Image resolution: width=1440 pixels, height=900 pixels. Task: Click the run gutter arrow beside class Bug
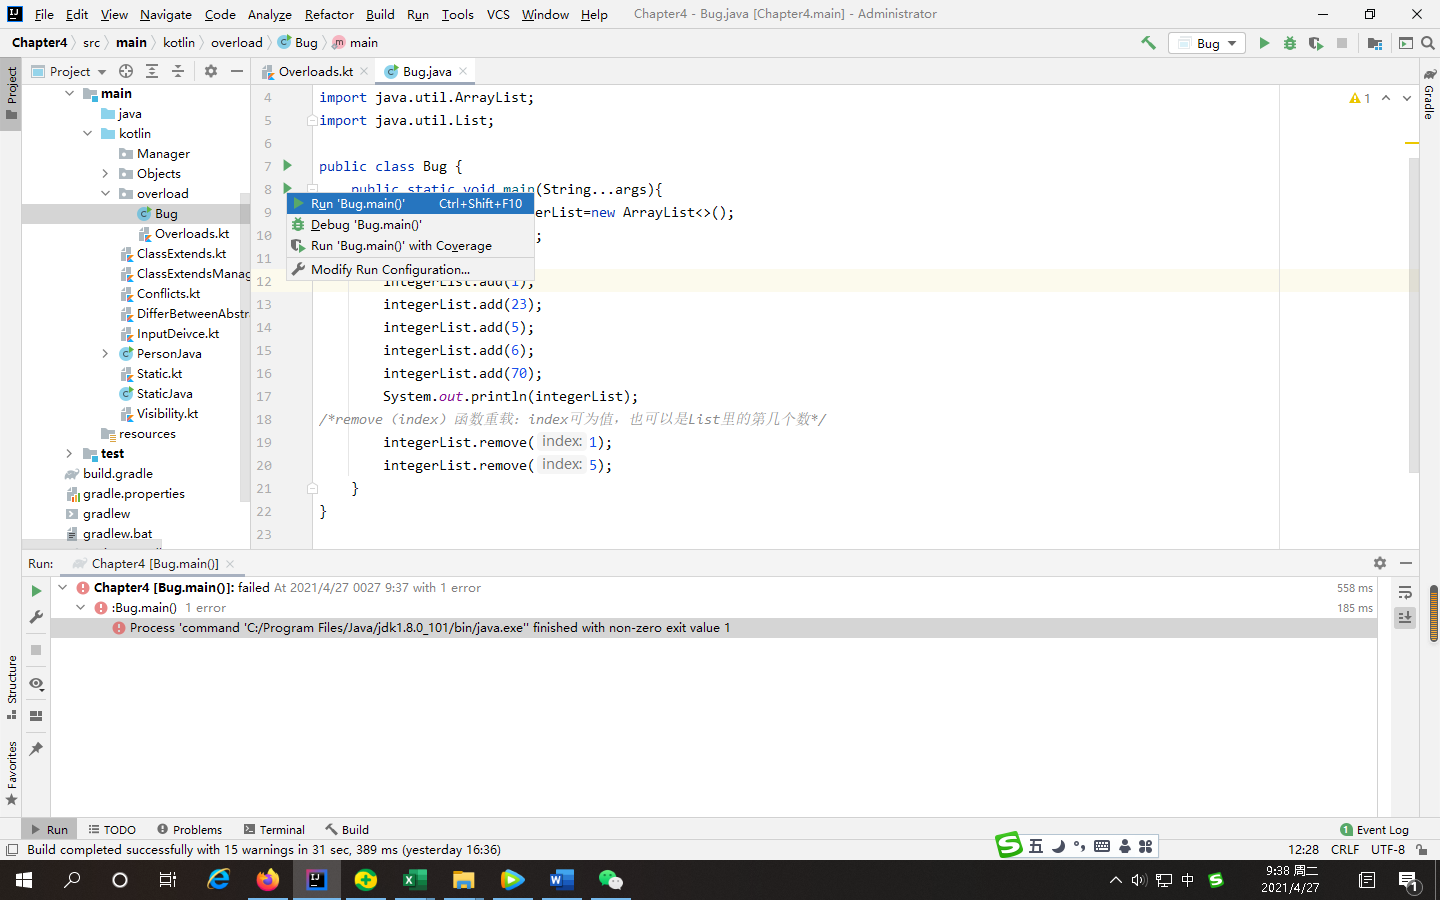point(288,166)
